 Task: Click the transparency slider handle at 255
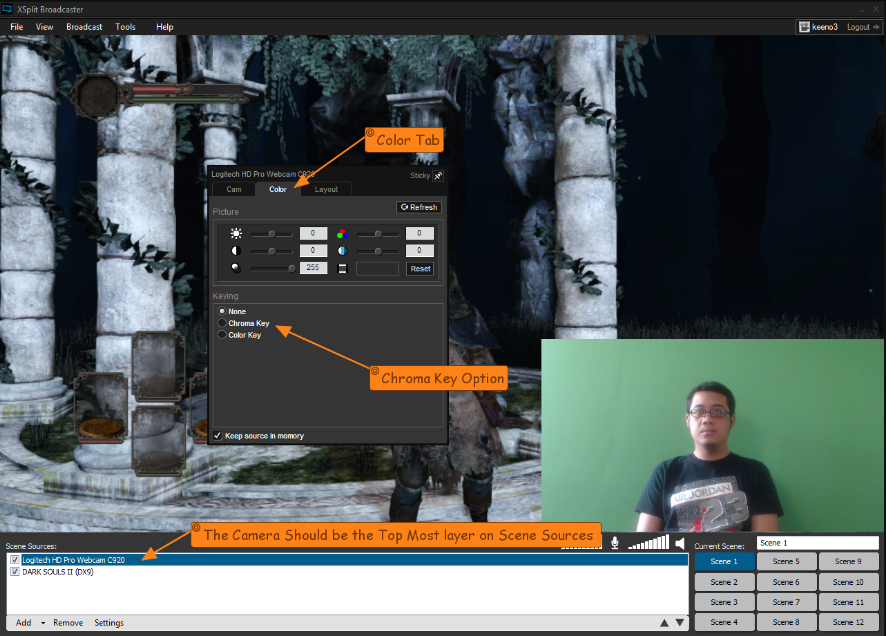(292, 269)
